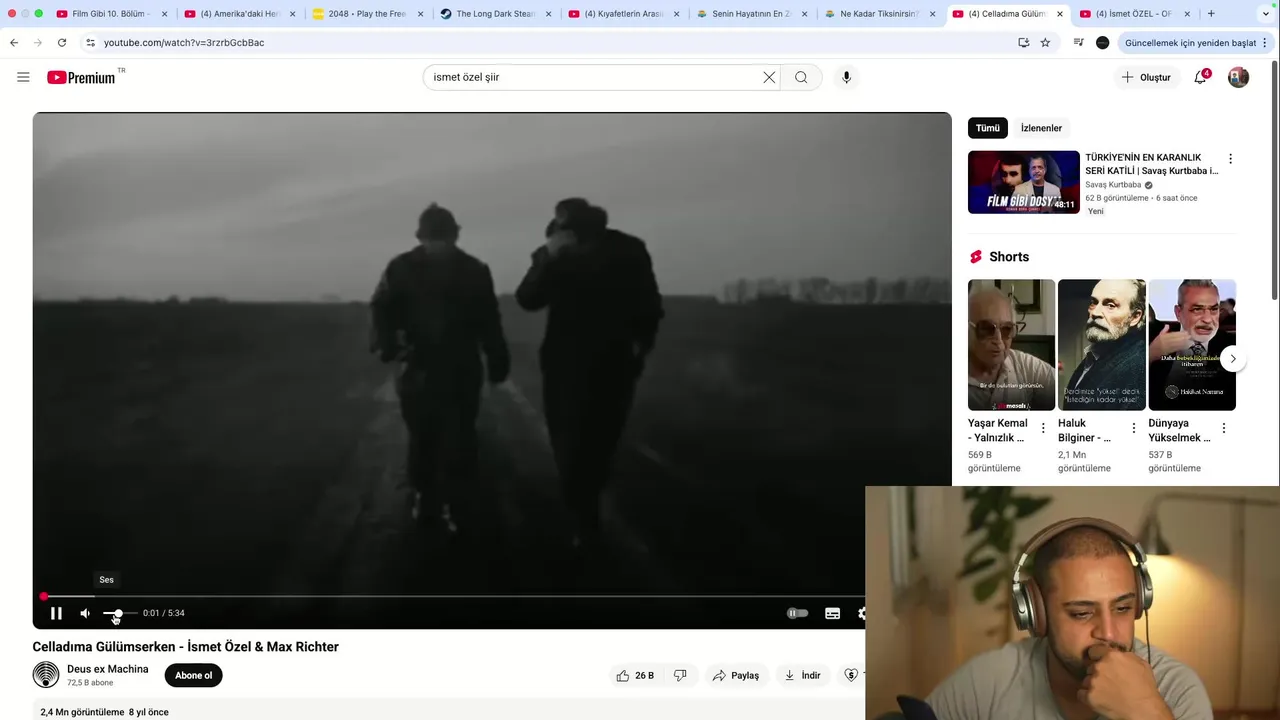Click the Shorts section logo

[x=976, y=257]
